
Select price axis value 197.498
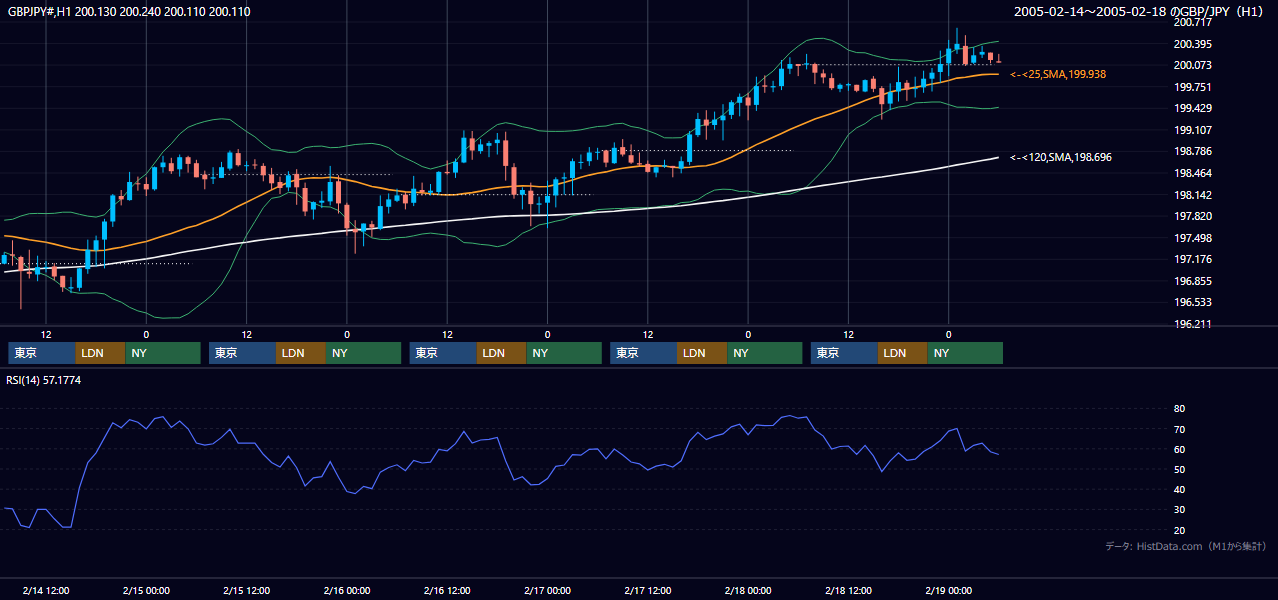[1192, 238]
